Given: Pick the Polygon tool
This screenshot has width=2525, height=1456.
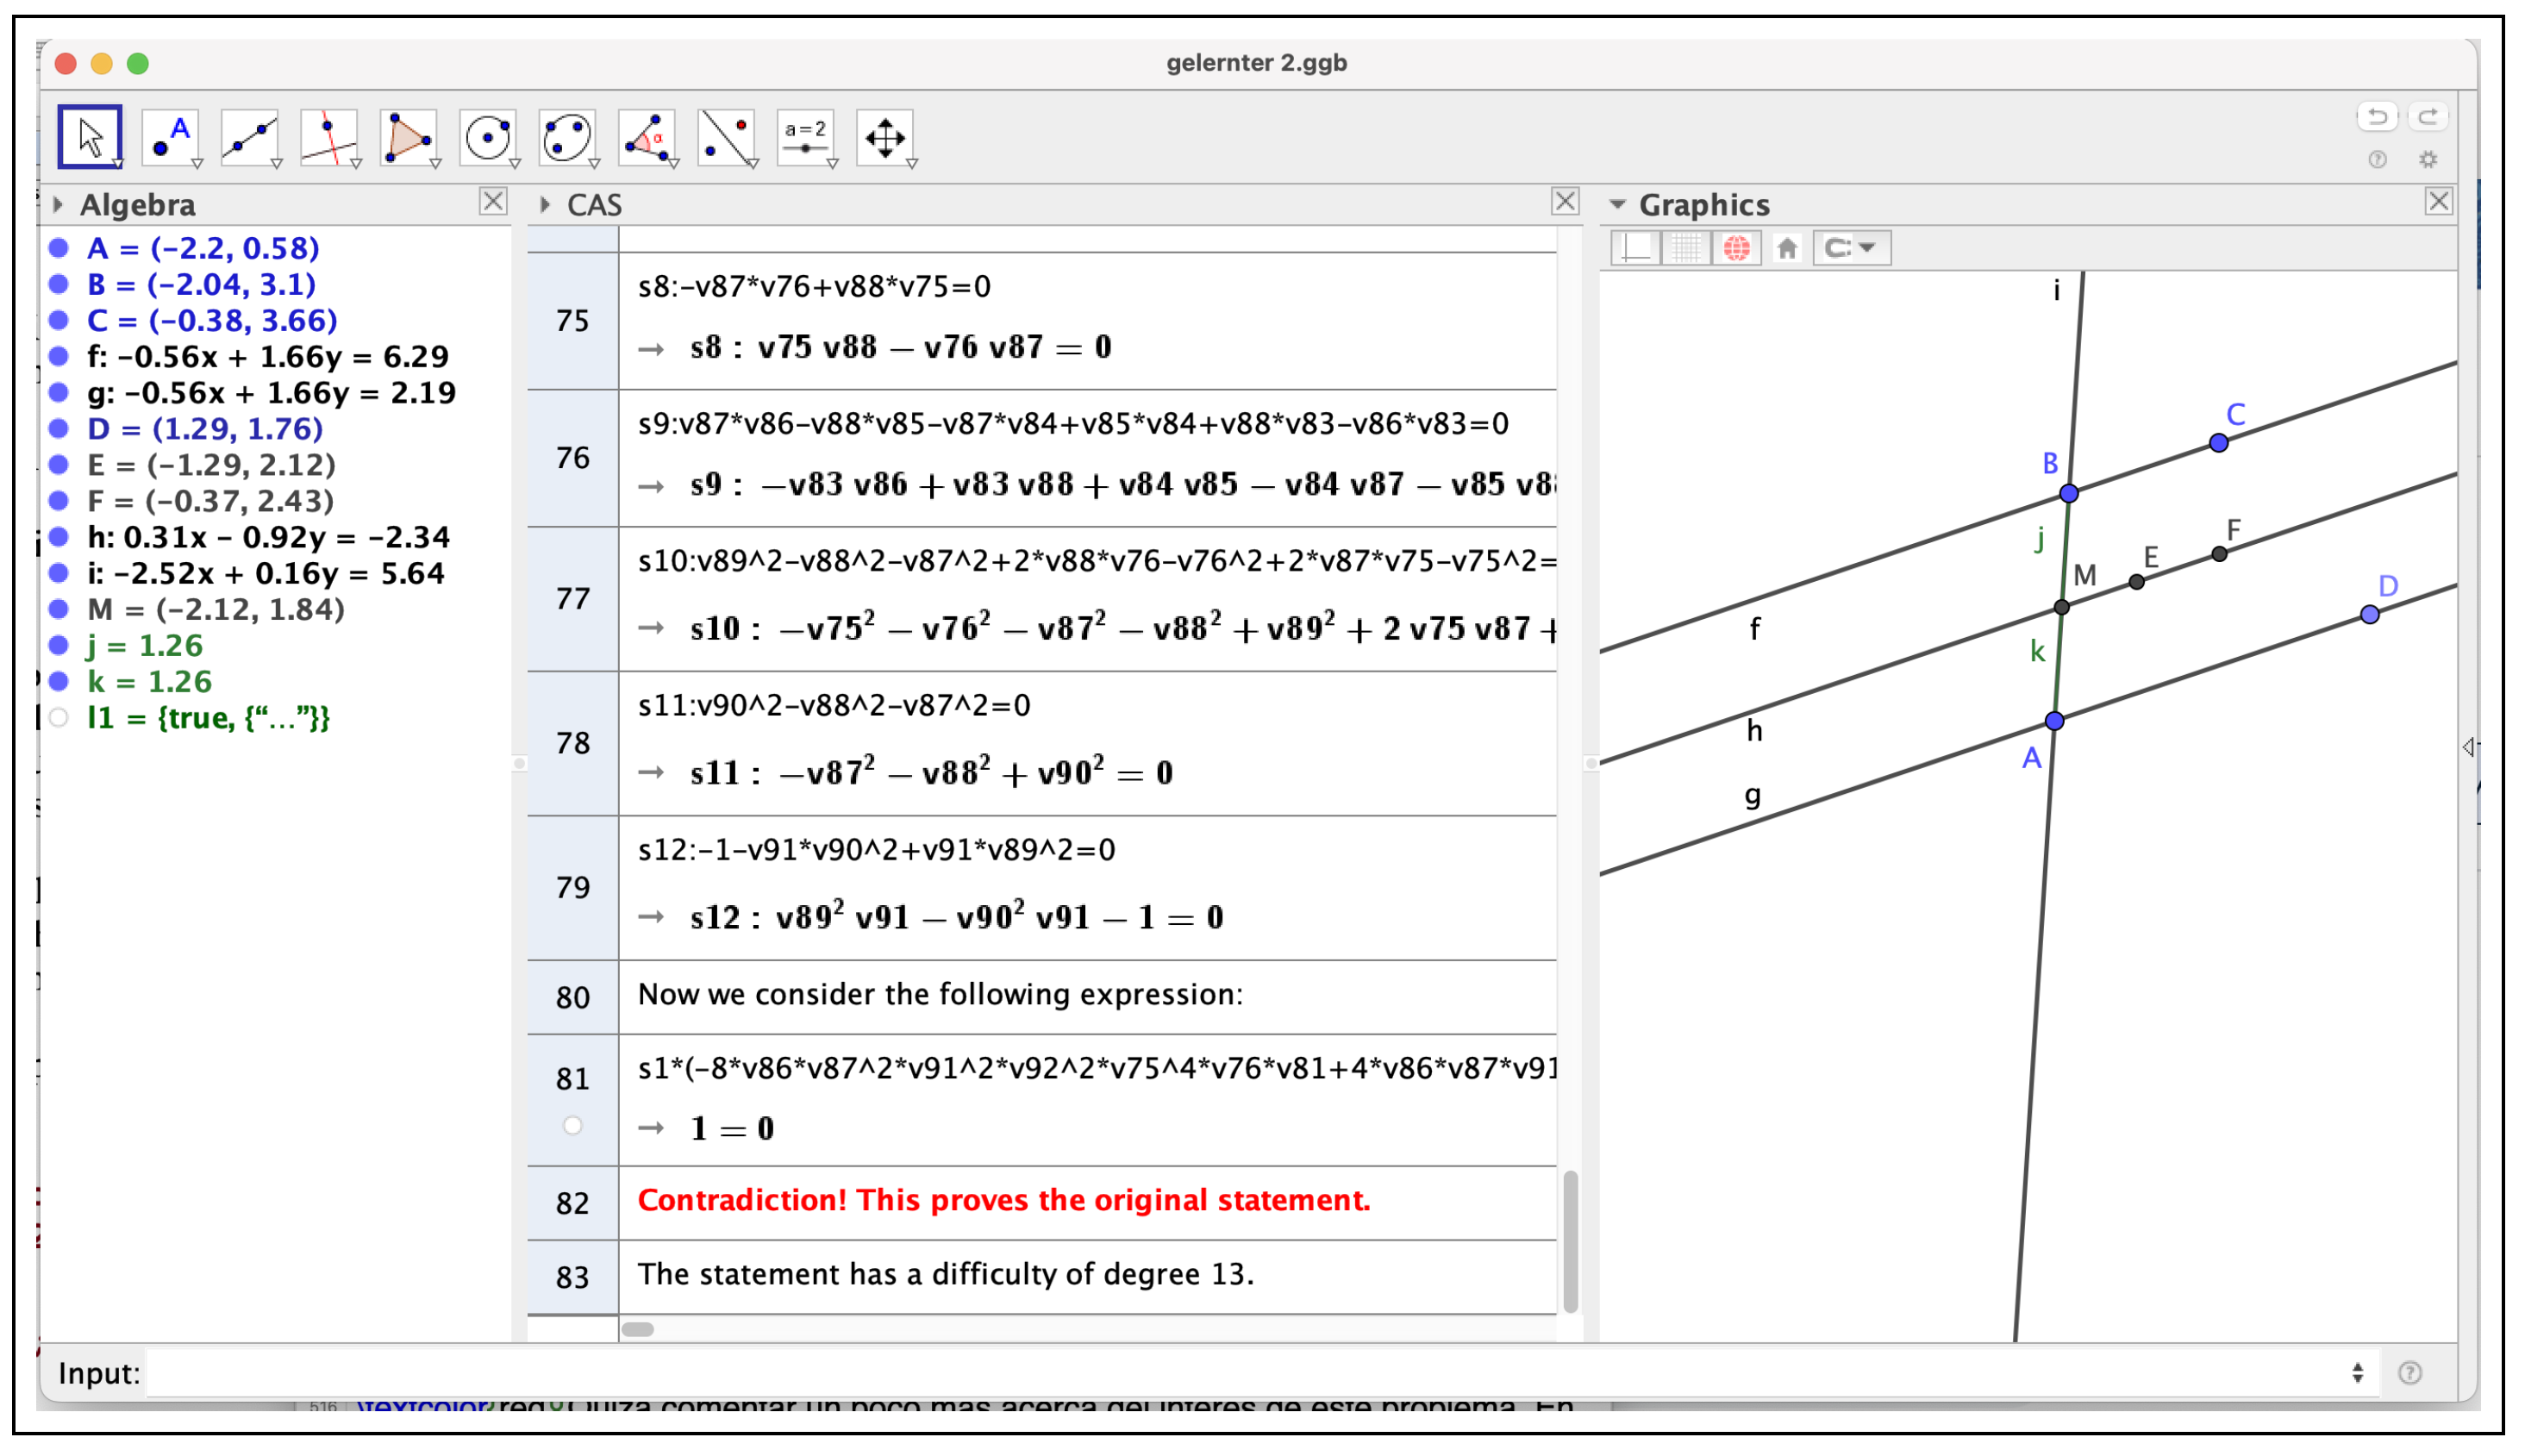Looking at the screenshot, I should pos(408,137).
